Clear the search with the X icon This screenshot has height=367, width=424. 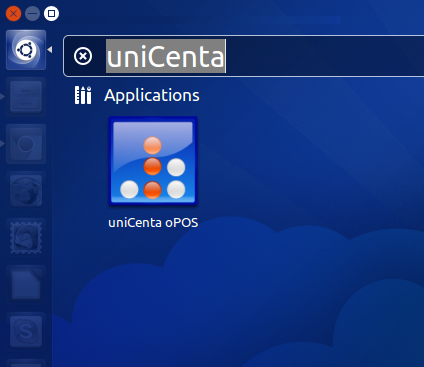click(83, 56)
